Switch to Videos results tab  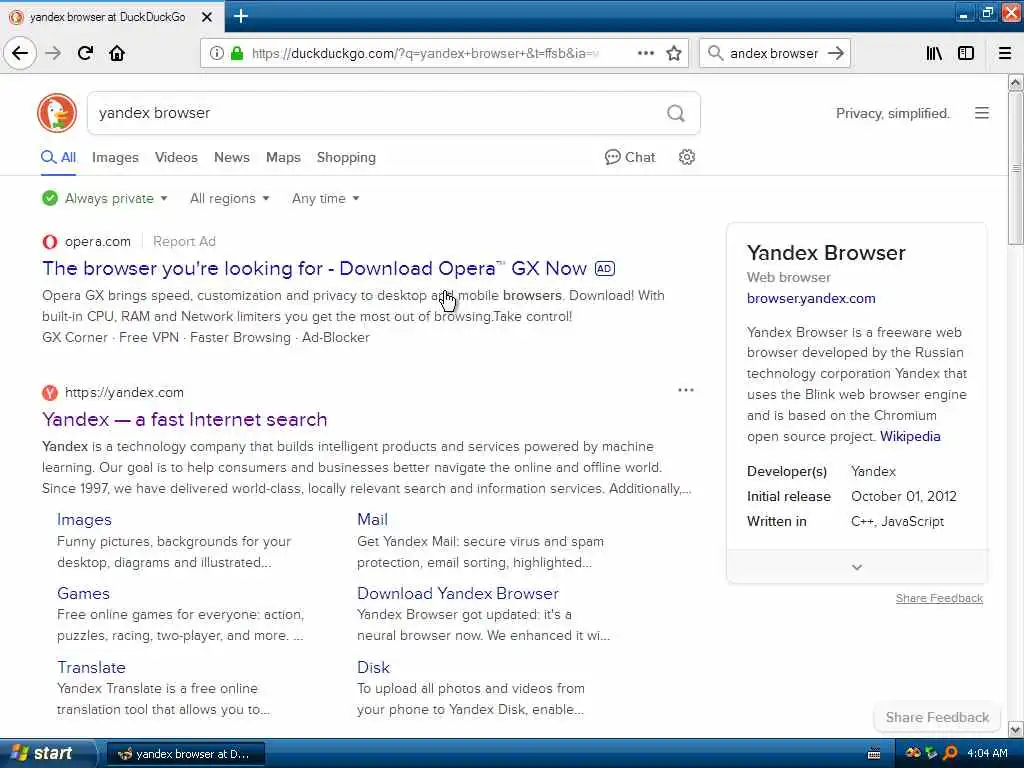[x=176, y=157]
